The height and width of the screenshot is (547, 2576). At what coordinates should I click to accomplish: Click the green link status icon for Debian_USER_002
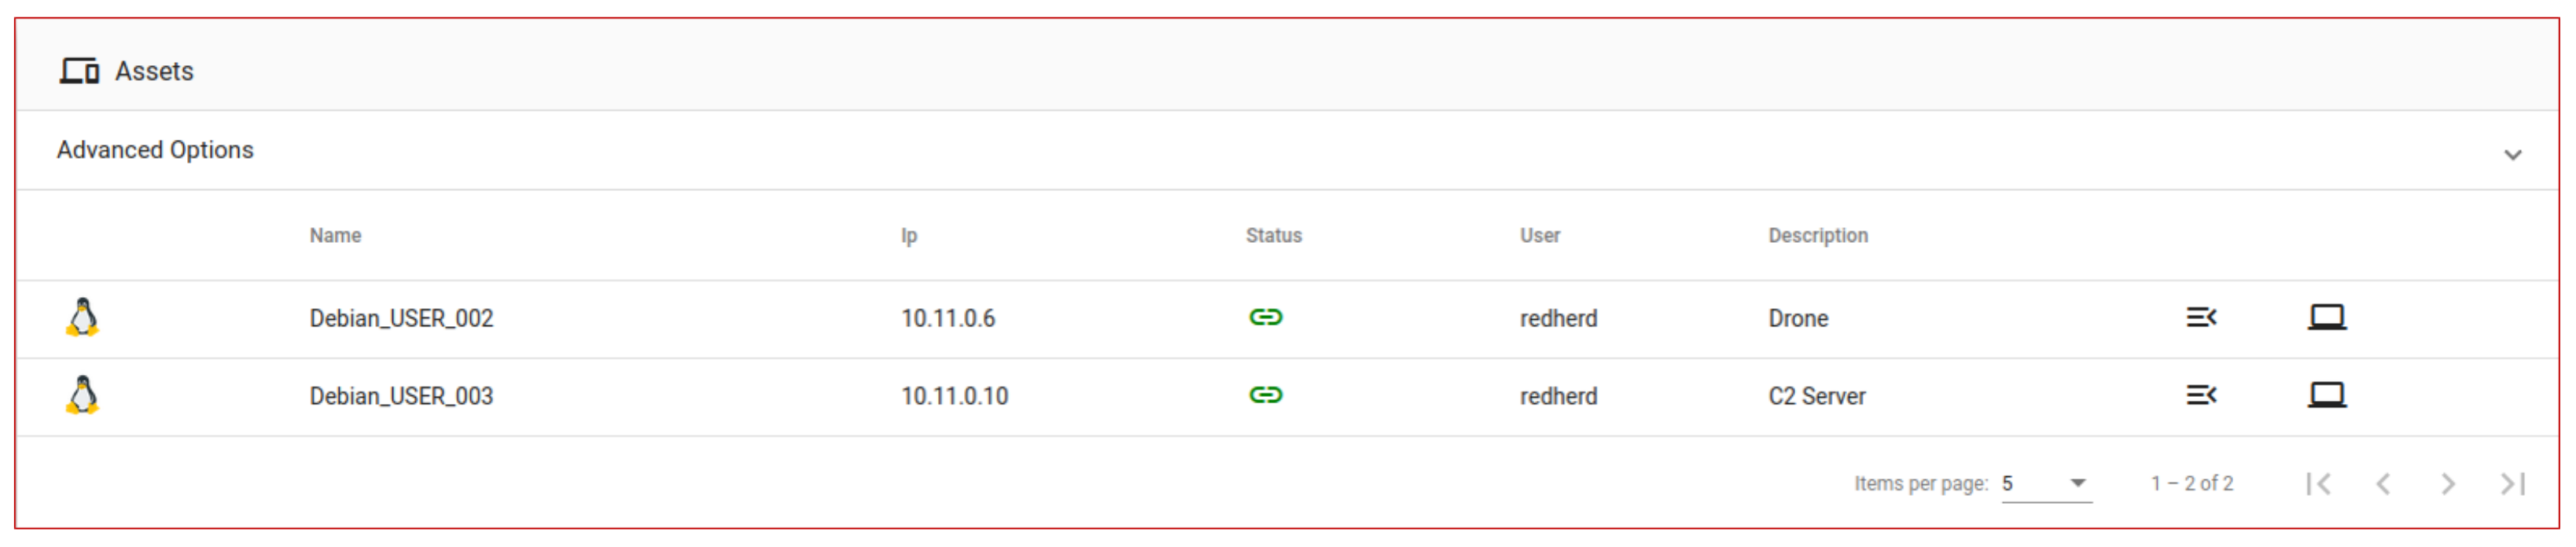[1265, 318]
